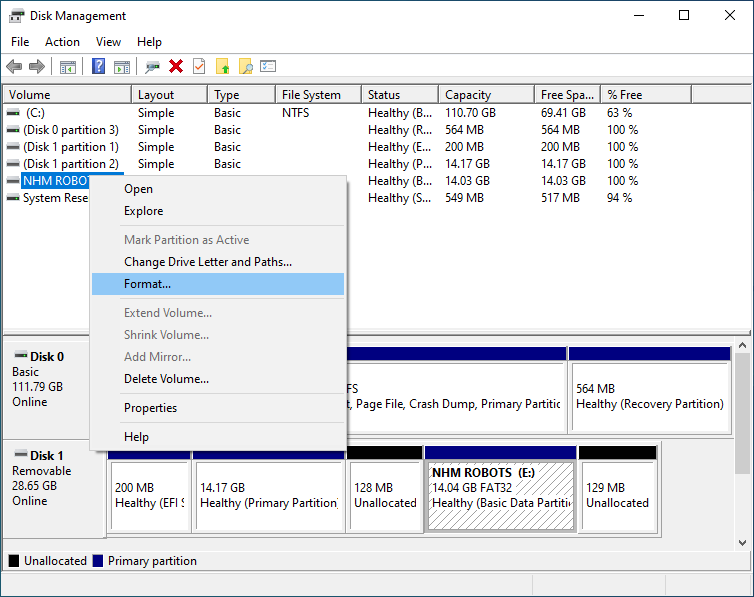Choose Open in the context menu
Viewport: 754px width, 597px height.
pyautogui.click(x=218, y=189)
